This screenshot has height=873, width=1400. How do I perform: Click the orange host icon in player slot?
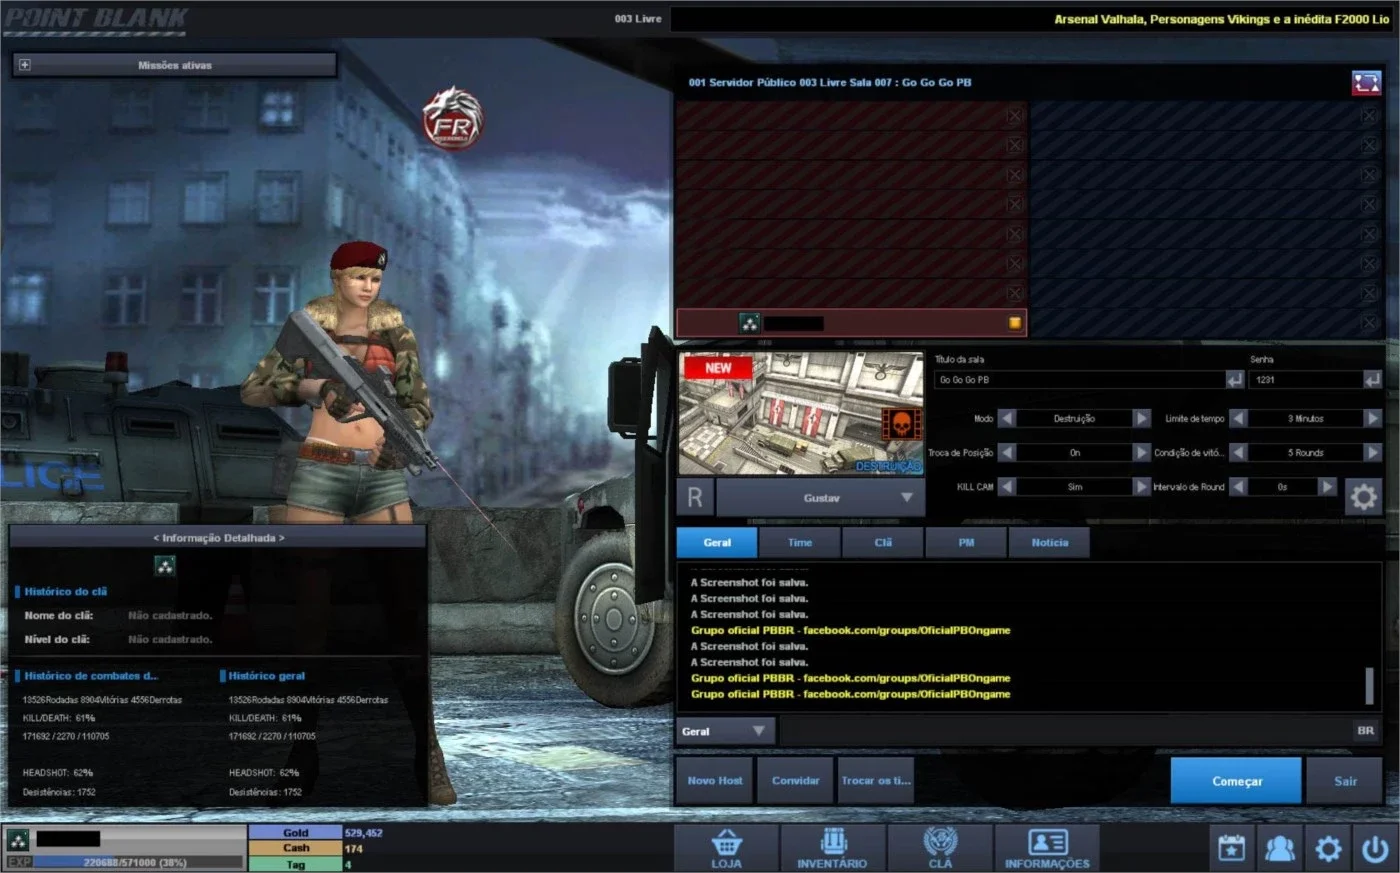point(1015,323)
